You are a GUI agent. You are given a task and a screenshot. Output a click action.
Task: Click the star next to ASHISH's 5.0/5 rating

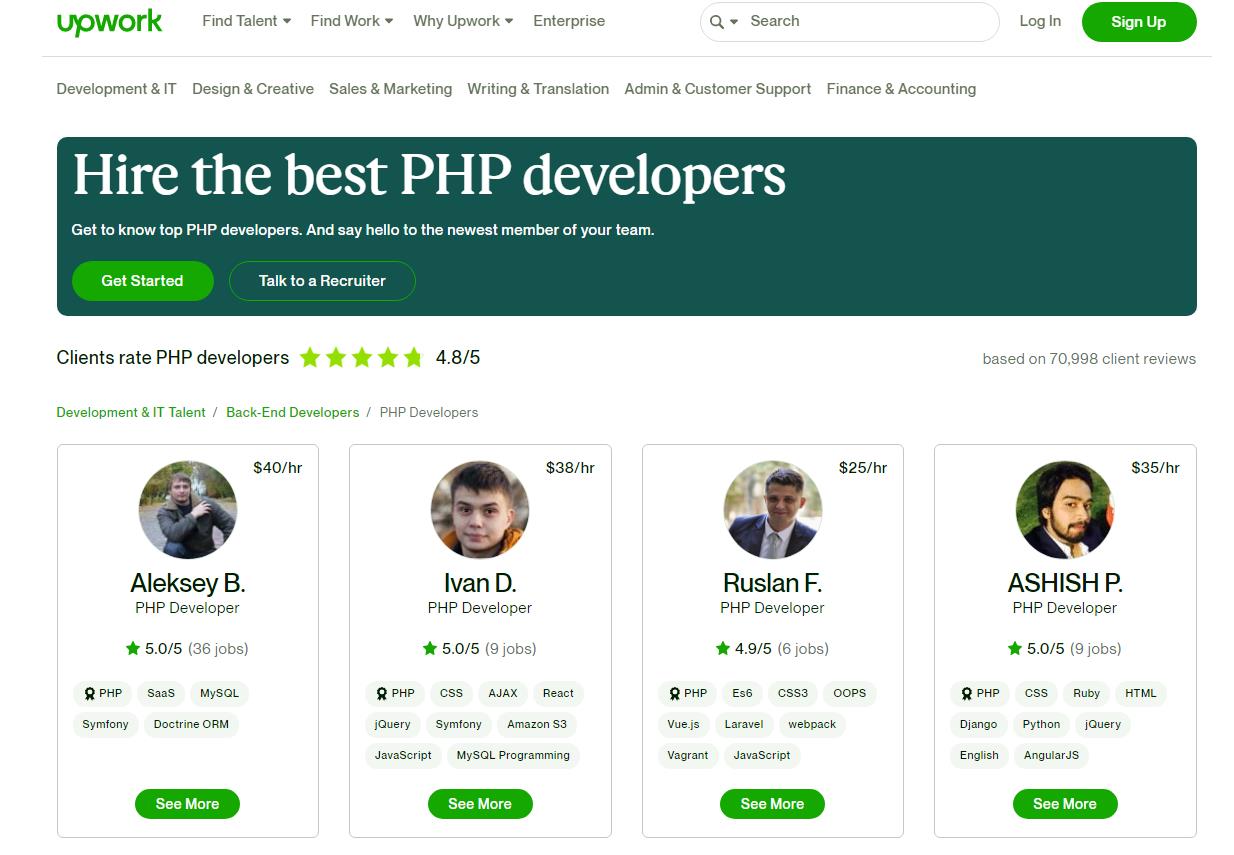(1015, 648)
